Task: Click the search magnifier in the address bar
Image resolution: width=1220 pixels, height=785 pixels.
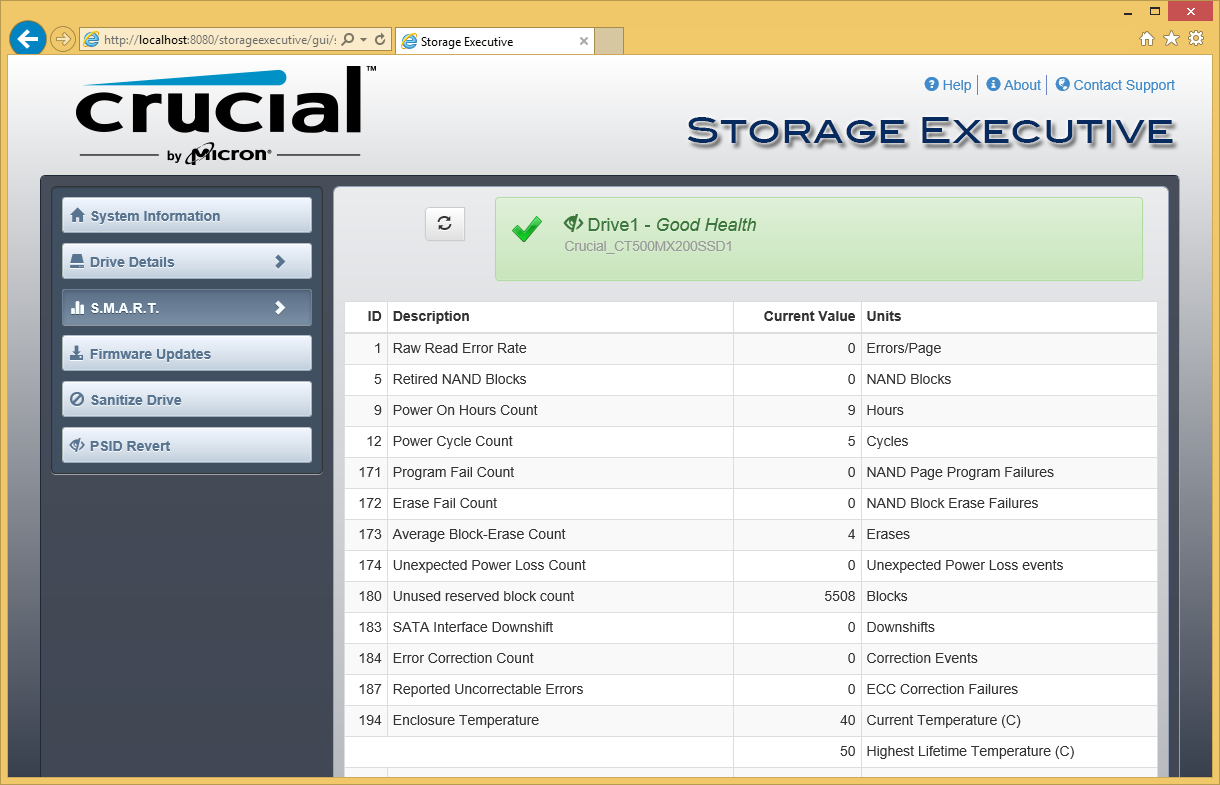Action: pos(348,40)
